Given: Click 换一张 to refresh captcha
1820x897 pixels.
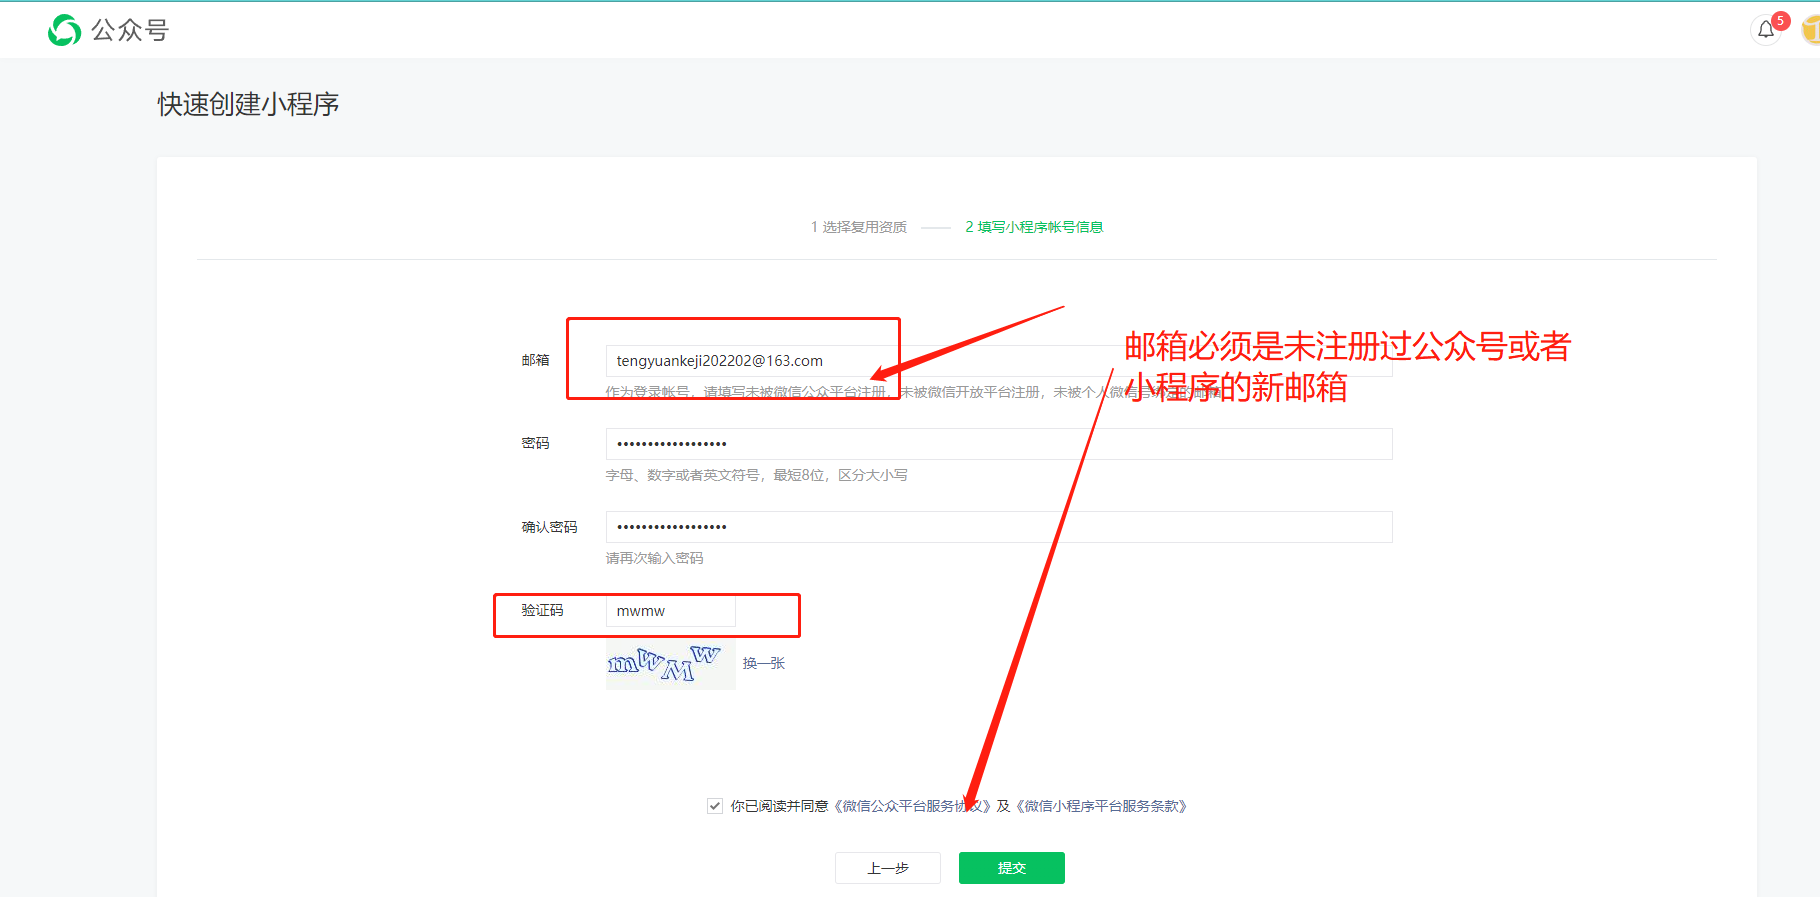Looking at the screenshot, I should click(764, 663).
